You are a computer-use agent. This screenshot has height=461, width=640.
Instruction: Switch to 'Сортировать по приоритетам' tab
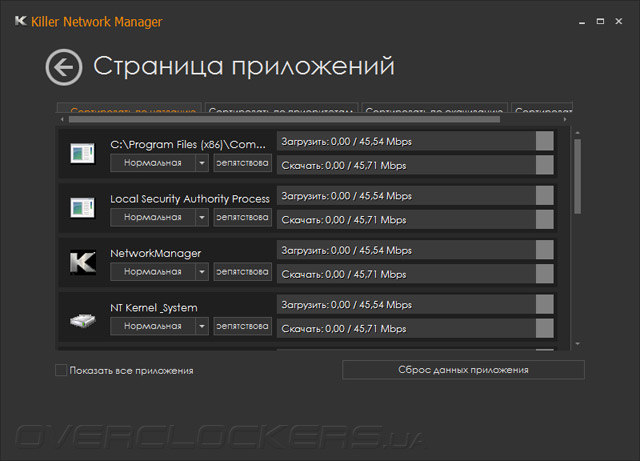[x=281, y=108]
